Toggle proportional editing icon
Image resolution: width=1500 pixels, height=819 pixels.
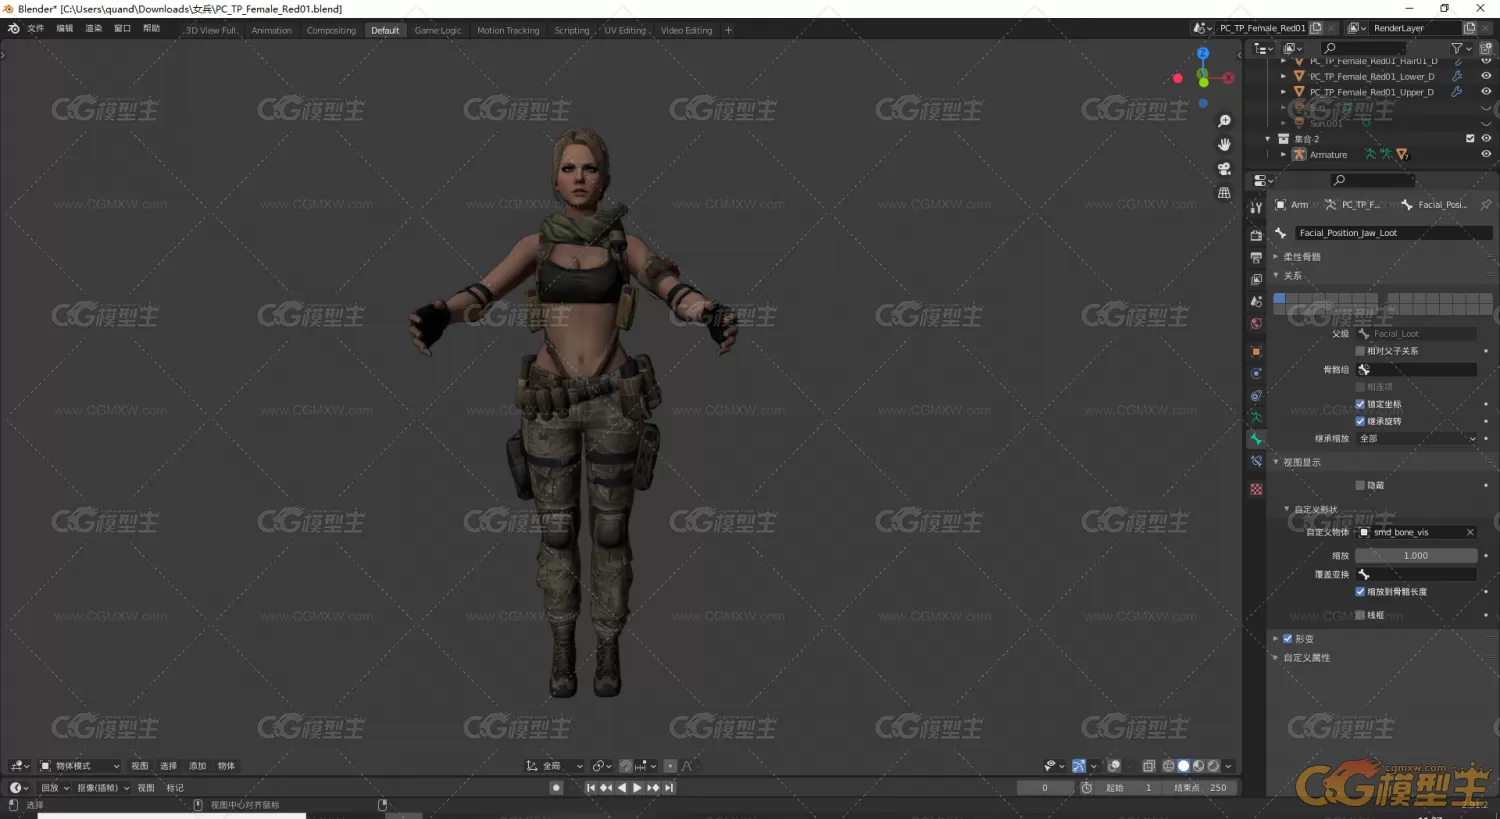pos(670,766)
